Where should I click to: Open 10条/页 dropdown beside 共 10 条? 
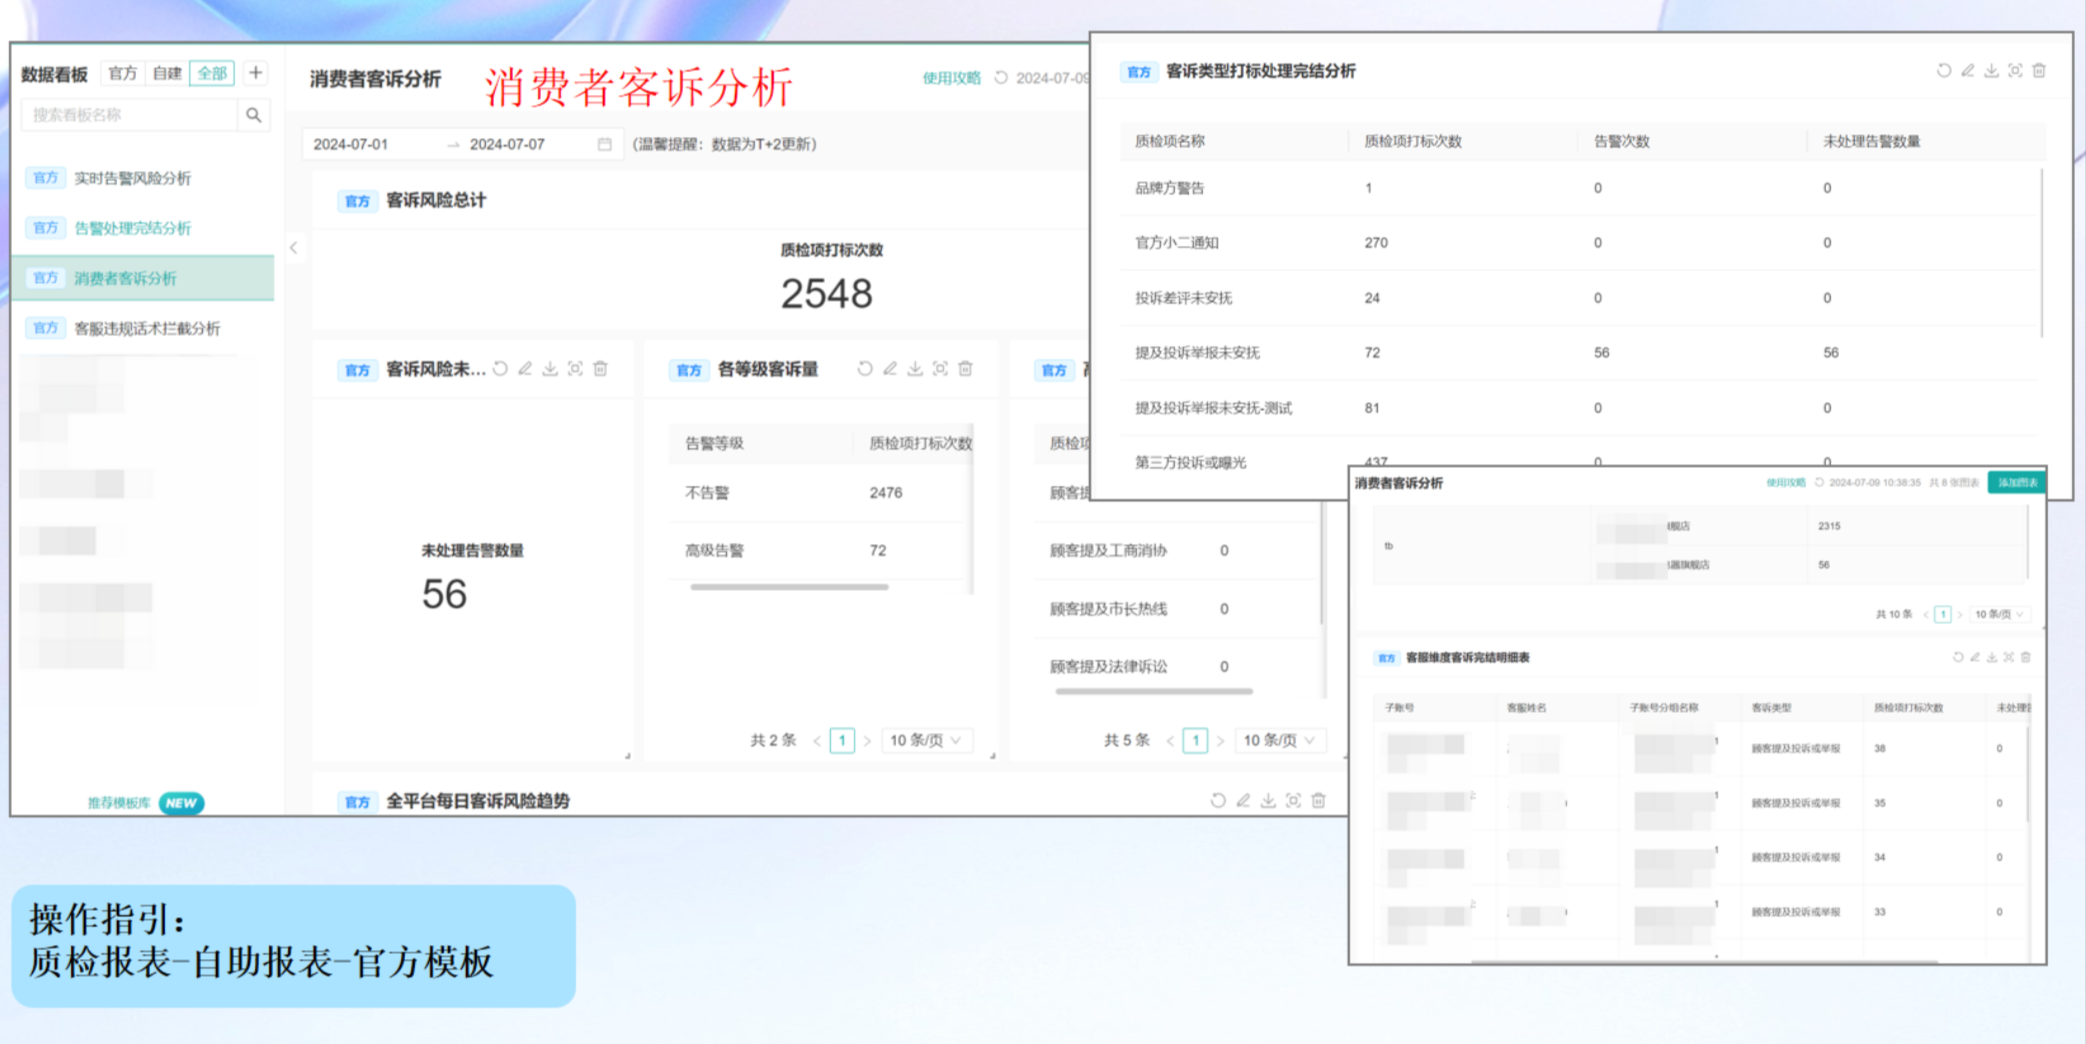tap(1999, 614)
